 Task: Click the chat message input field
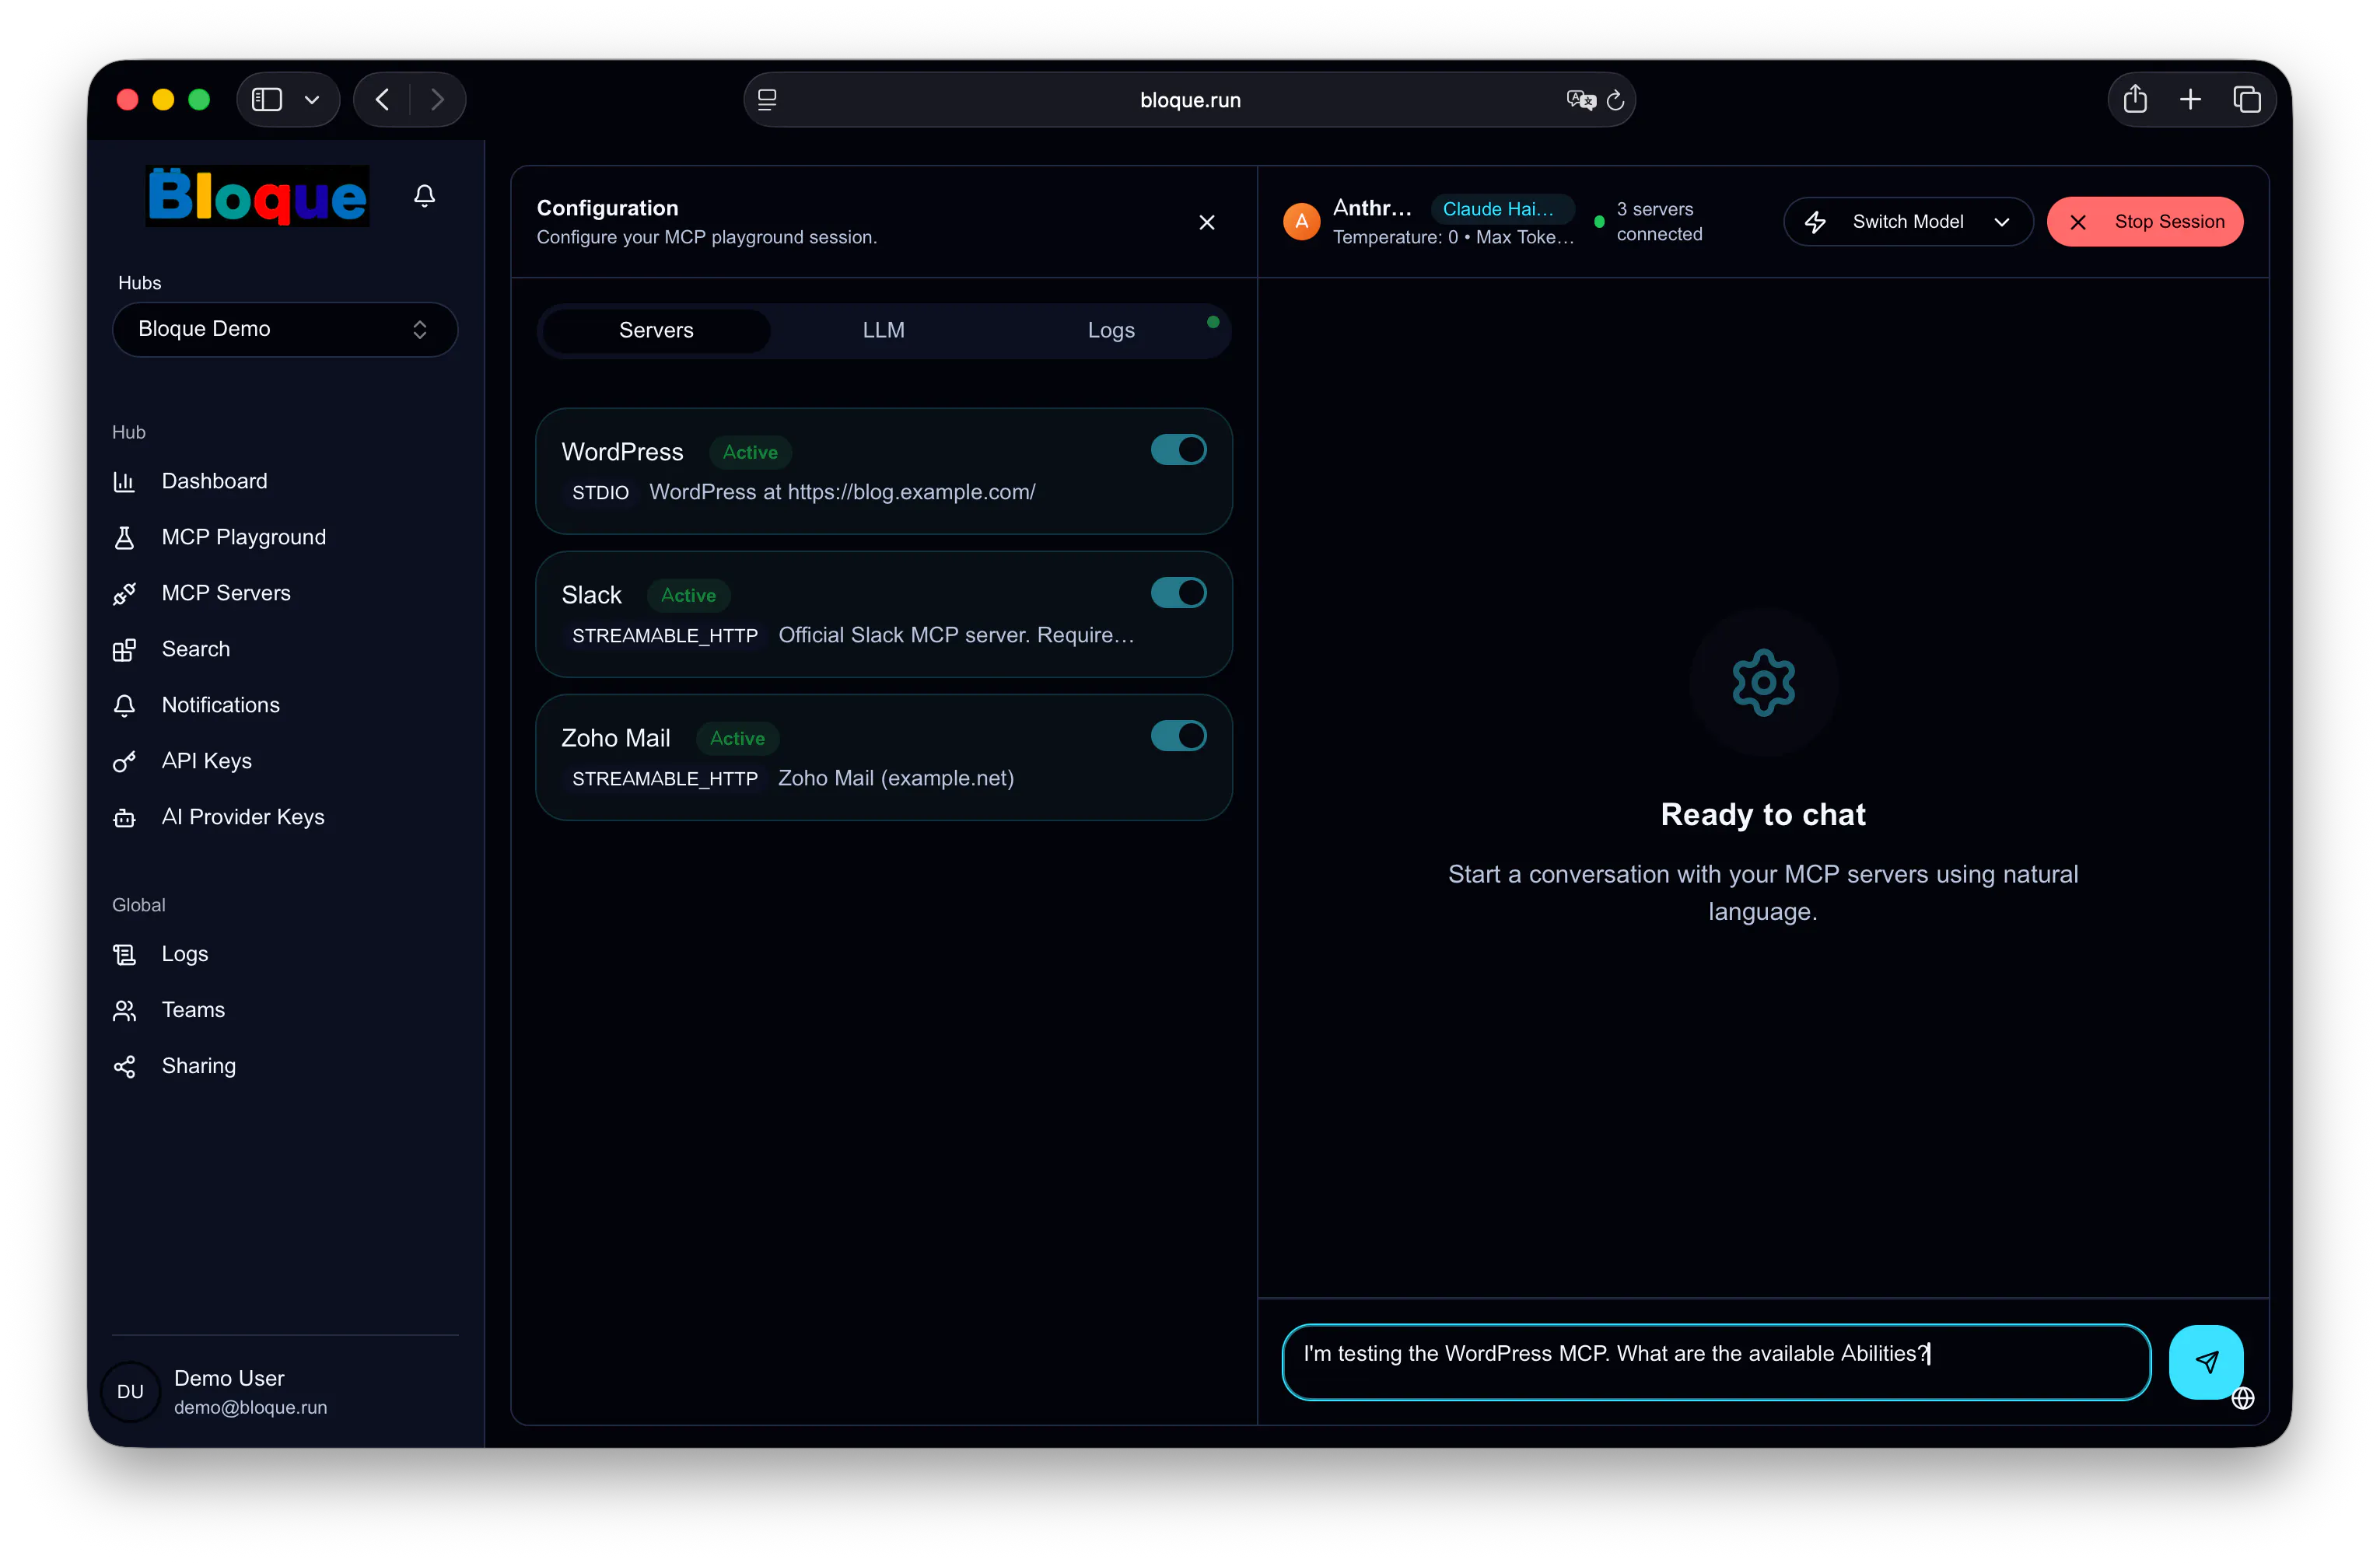pos(1716,1362)
